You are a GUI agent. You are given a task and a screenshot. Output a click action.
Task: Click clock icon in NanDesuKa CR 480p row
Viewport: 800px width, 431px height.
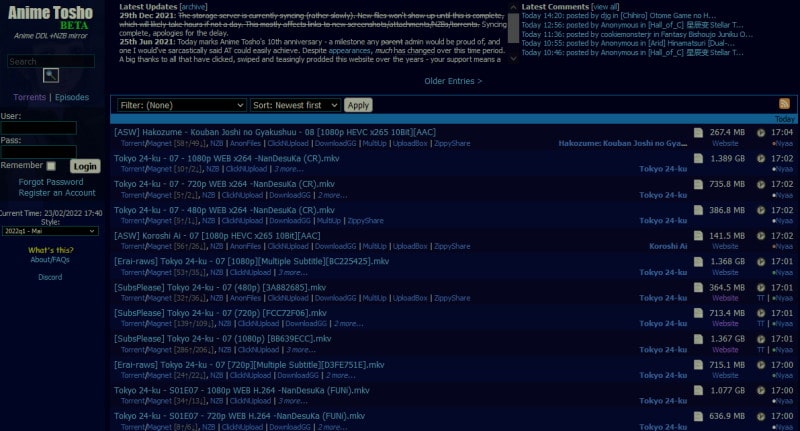[x=761, y=210]
